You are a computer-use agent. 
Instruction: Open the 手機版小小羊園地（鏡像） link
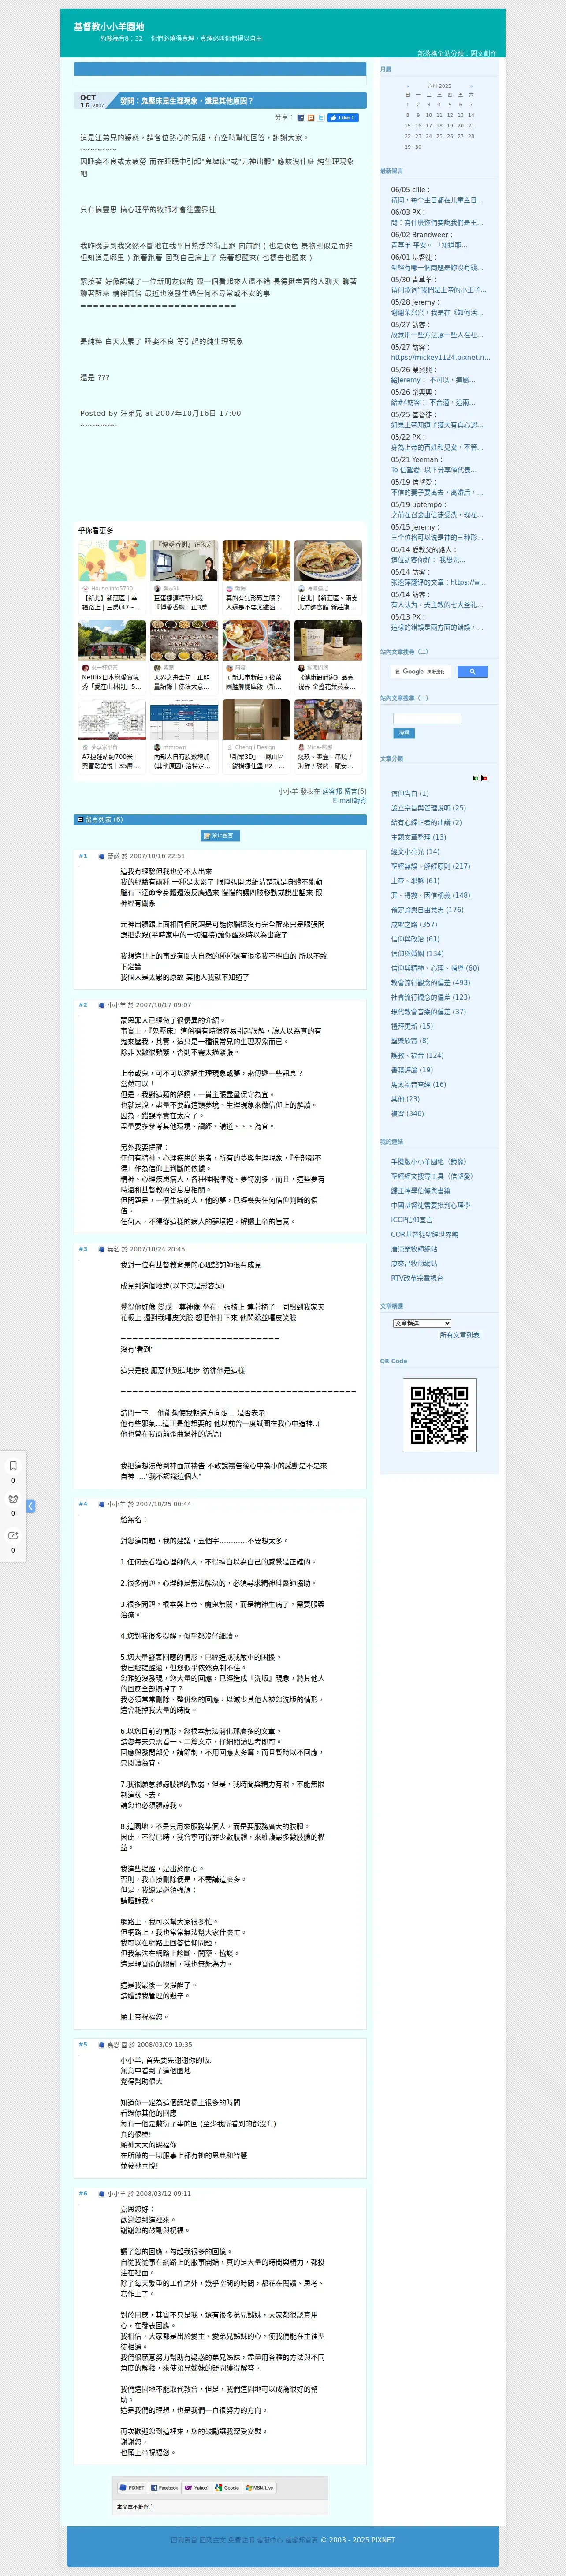tap(429, 1162)
